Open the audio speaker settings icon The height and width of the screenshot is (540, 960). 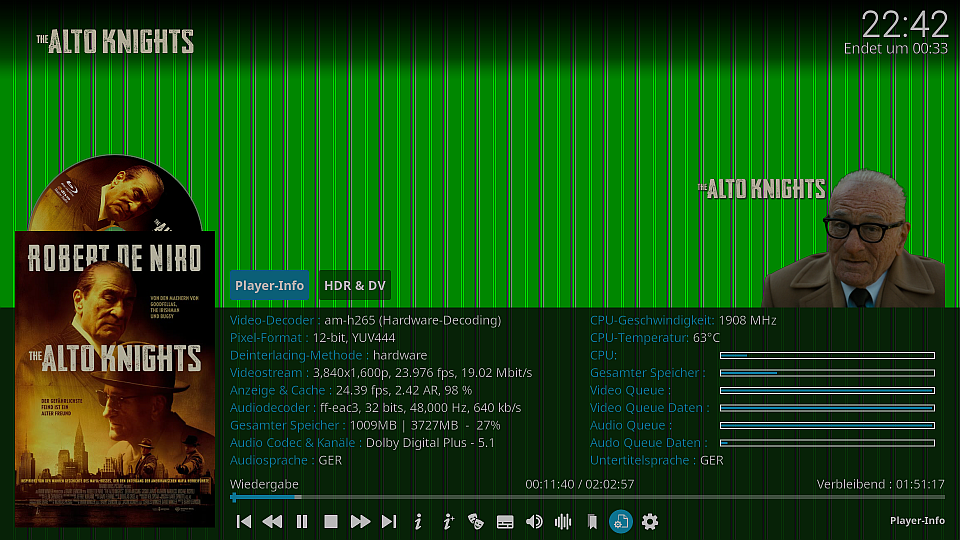[534, 522]
